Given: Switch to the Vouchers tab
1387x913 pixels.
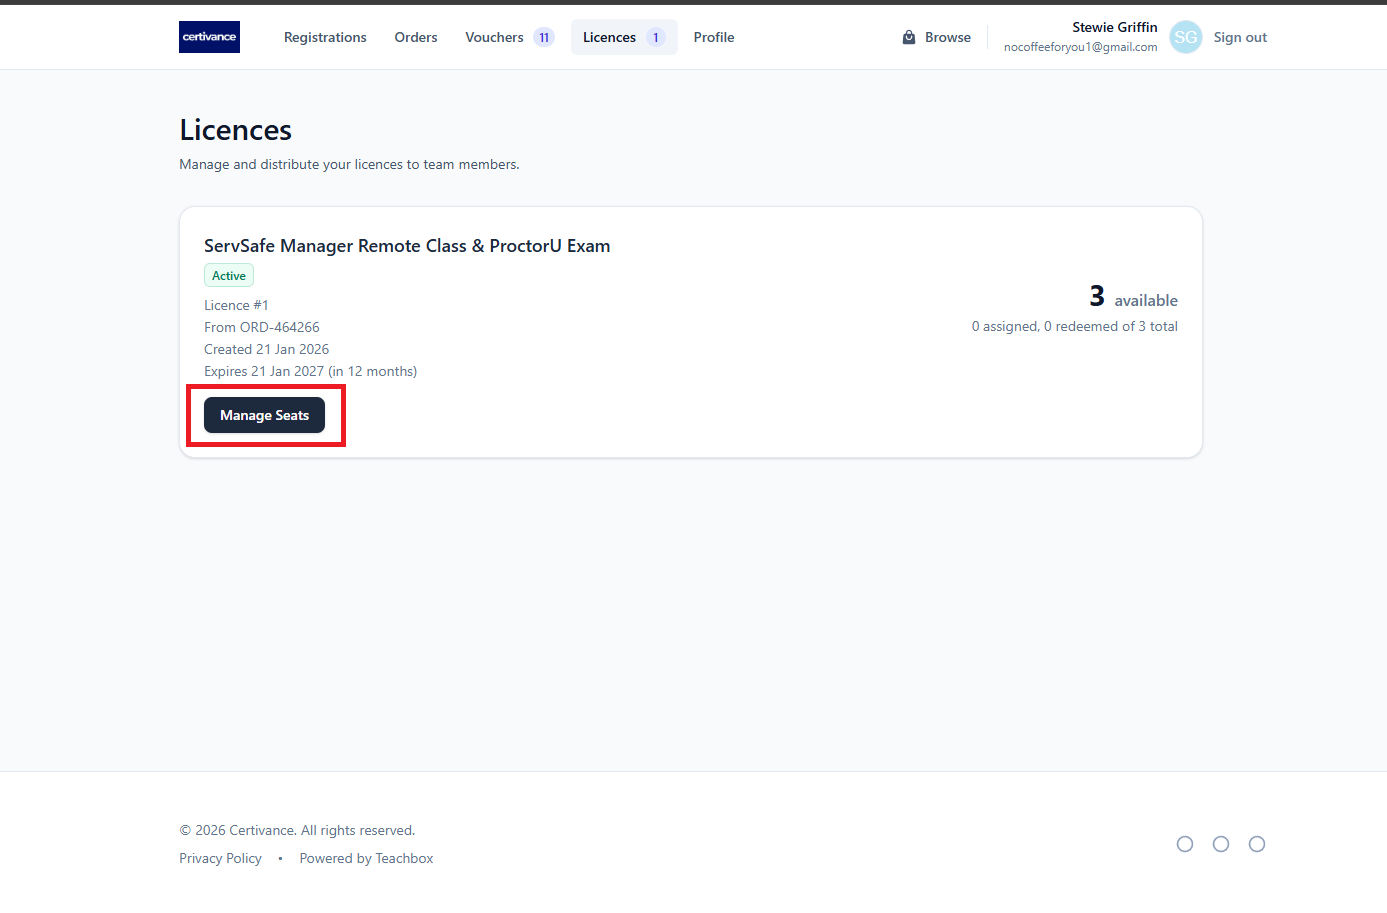Looking at the screenshot, I should [509, 37].
